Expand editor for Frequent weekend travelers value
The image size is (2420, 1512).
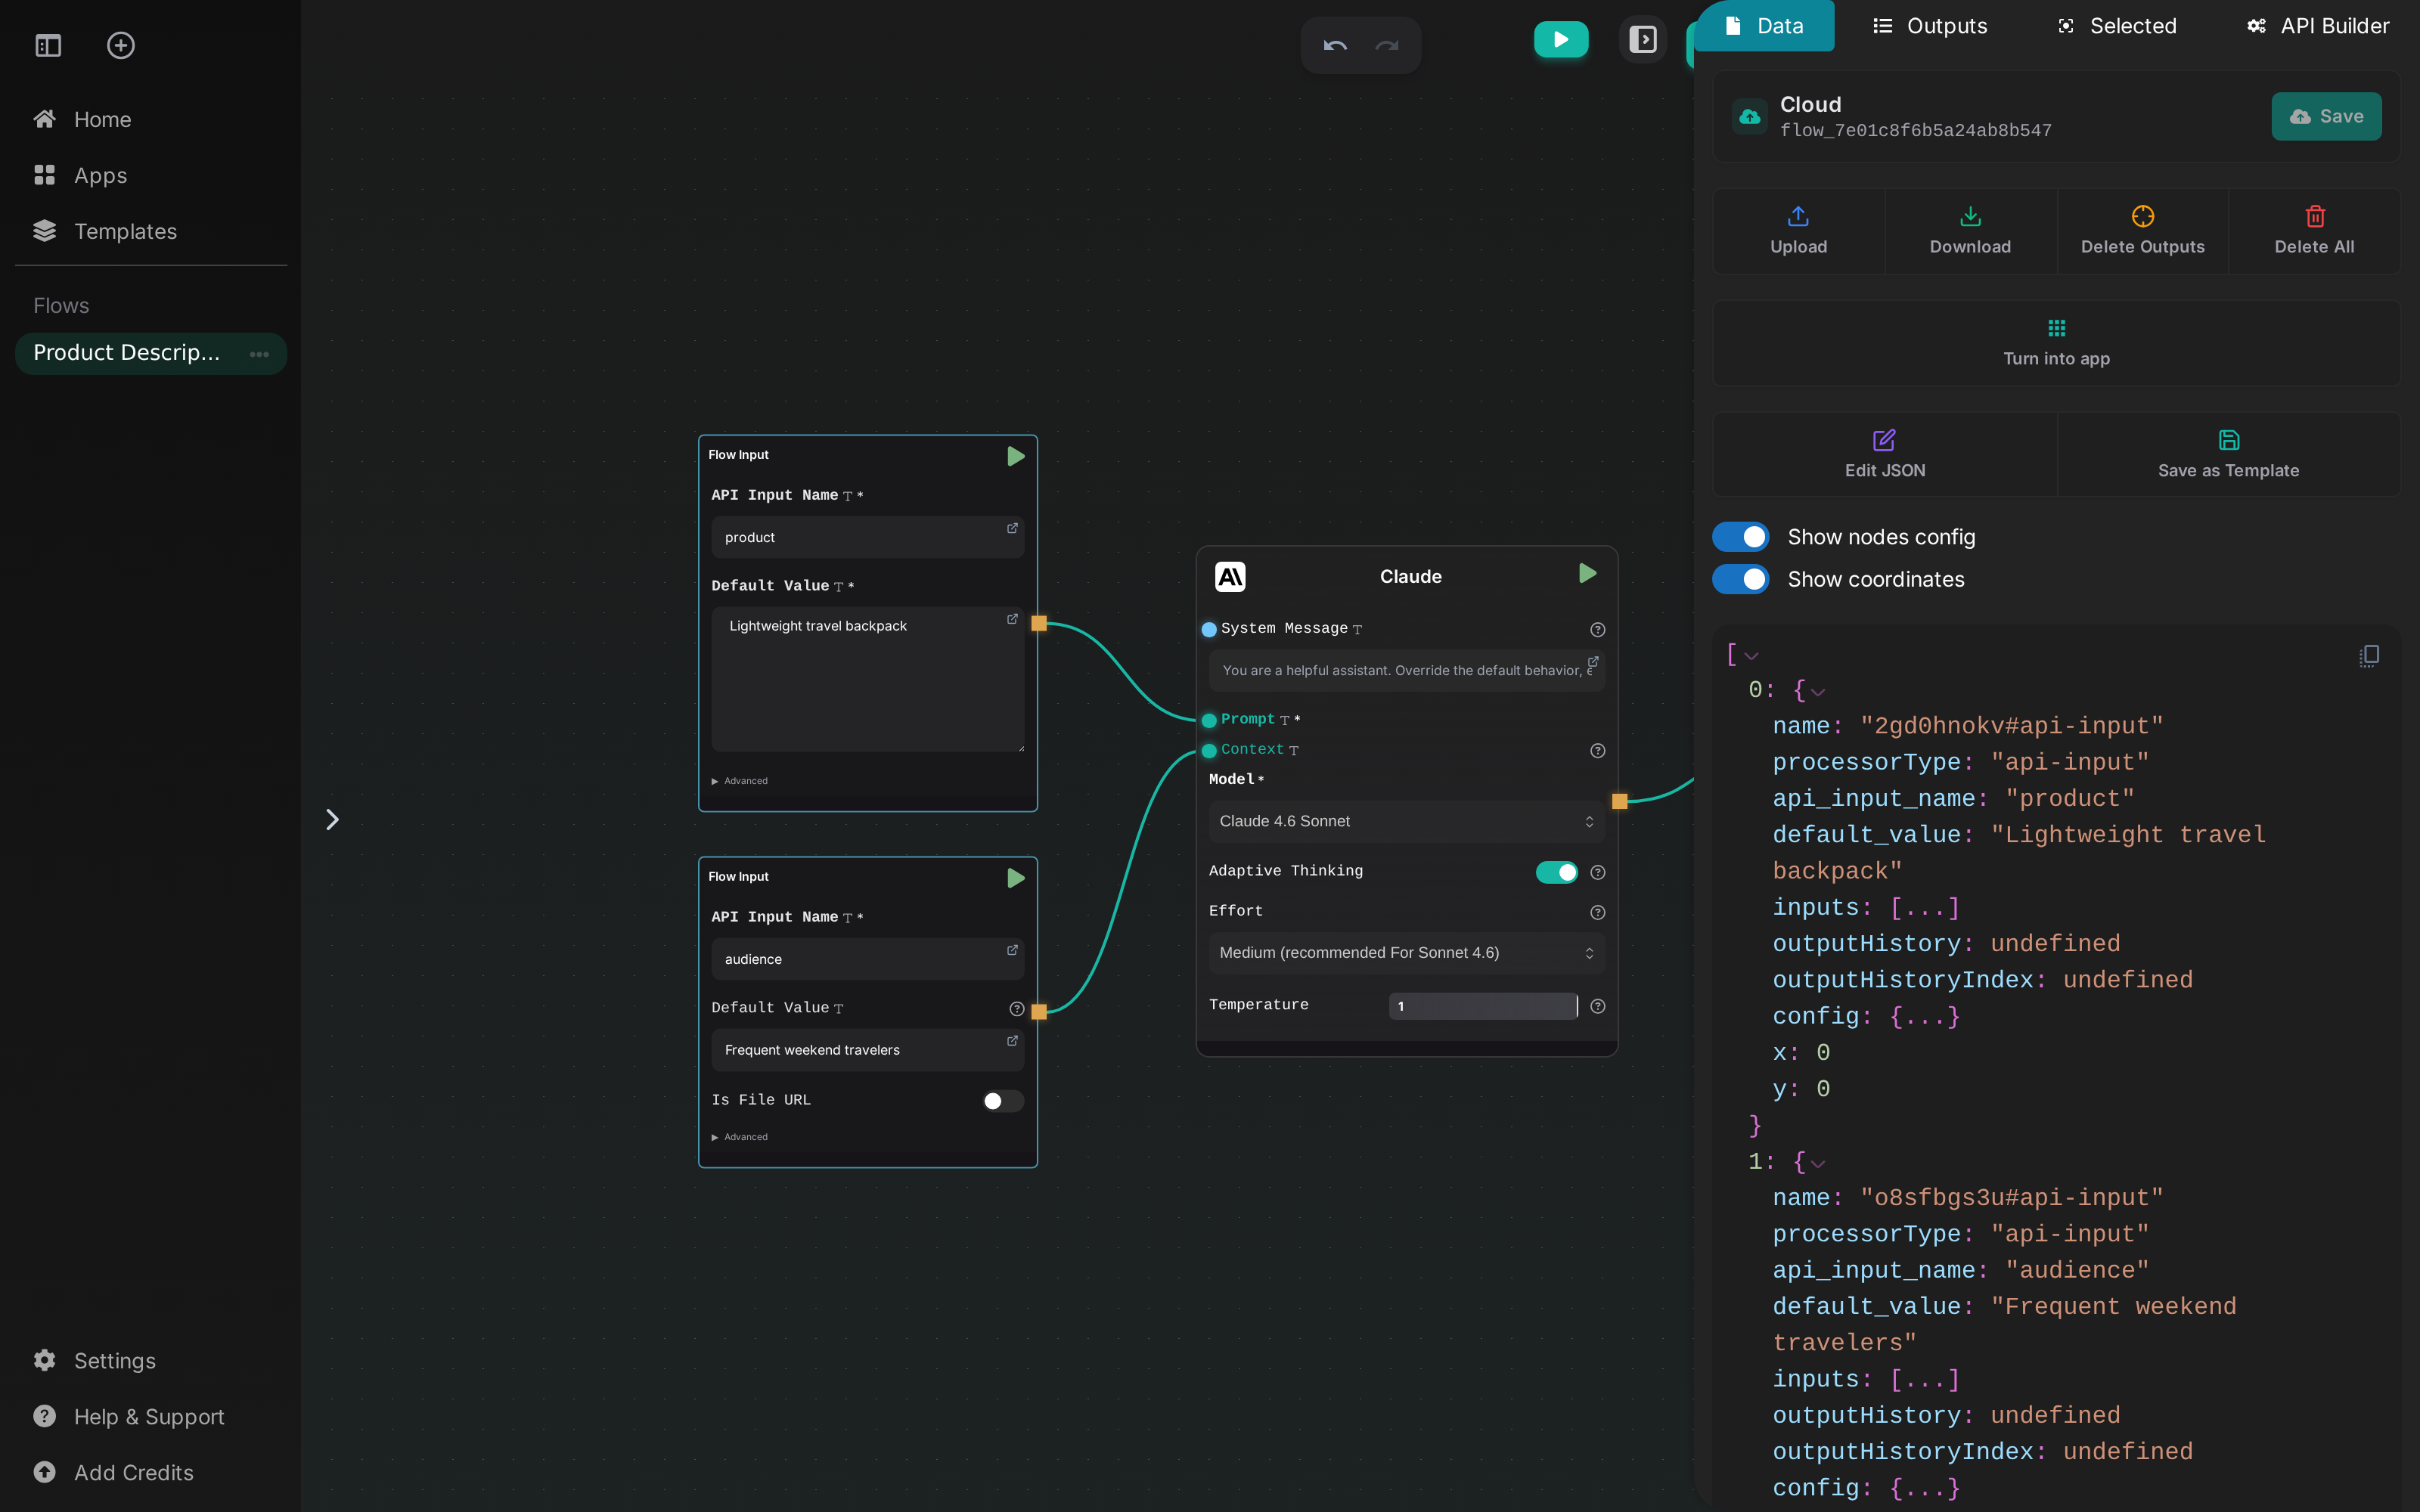tap(1012, 1041)
